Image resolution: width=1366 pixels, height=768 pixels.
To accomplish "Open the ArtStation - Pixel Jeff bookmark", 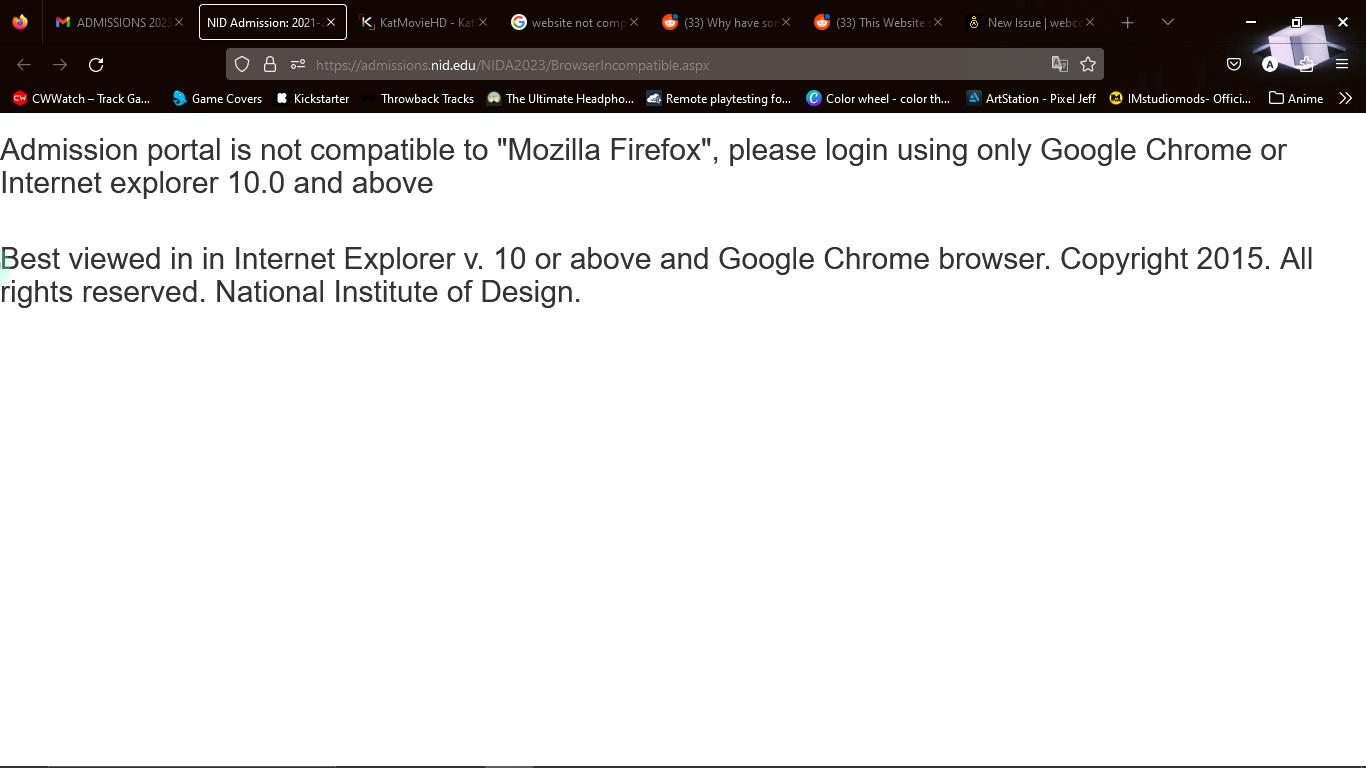I will pos(1031,98).
